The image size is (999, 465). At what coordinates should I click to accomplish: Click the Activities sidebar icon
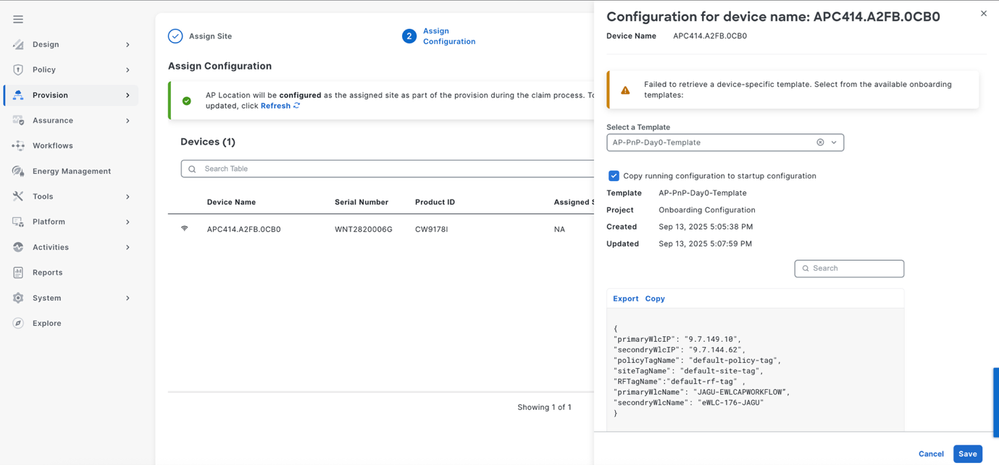(18, 247)
